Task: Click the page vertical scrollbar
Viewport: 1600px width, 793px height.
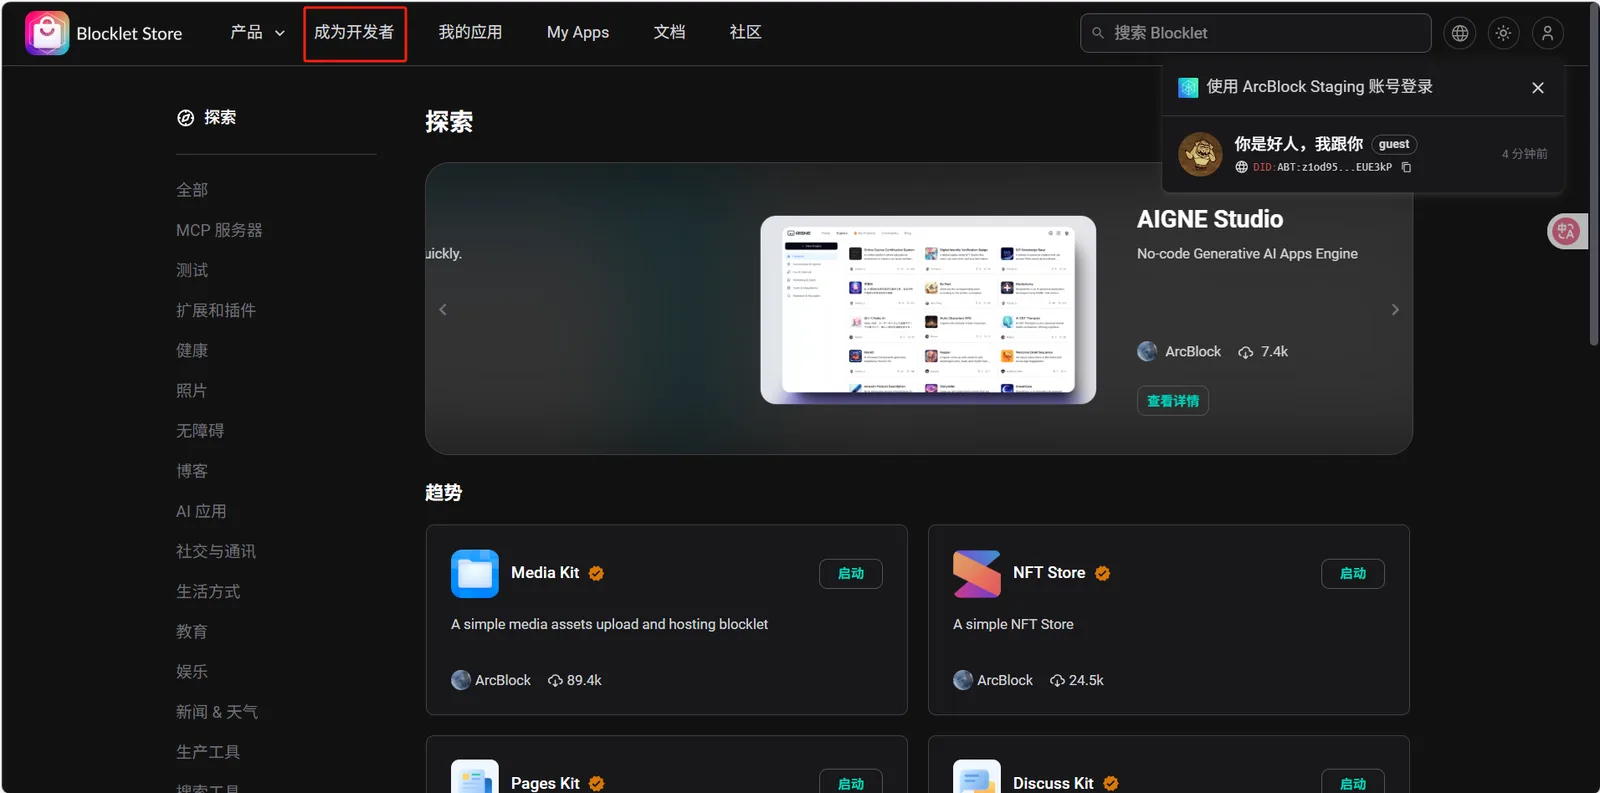Action: coord(1594,175)
